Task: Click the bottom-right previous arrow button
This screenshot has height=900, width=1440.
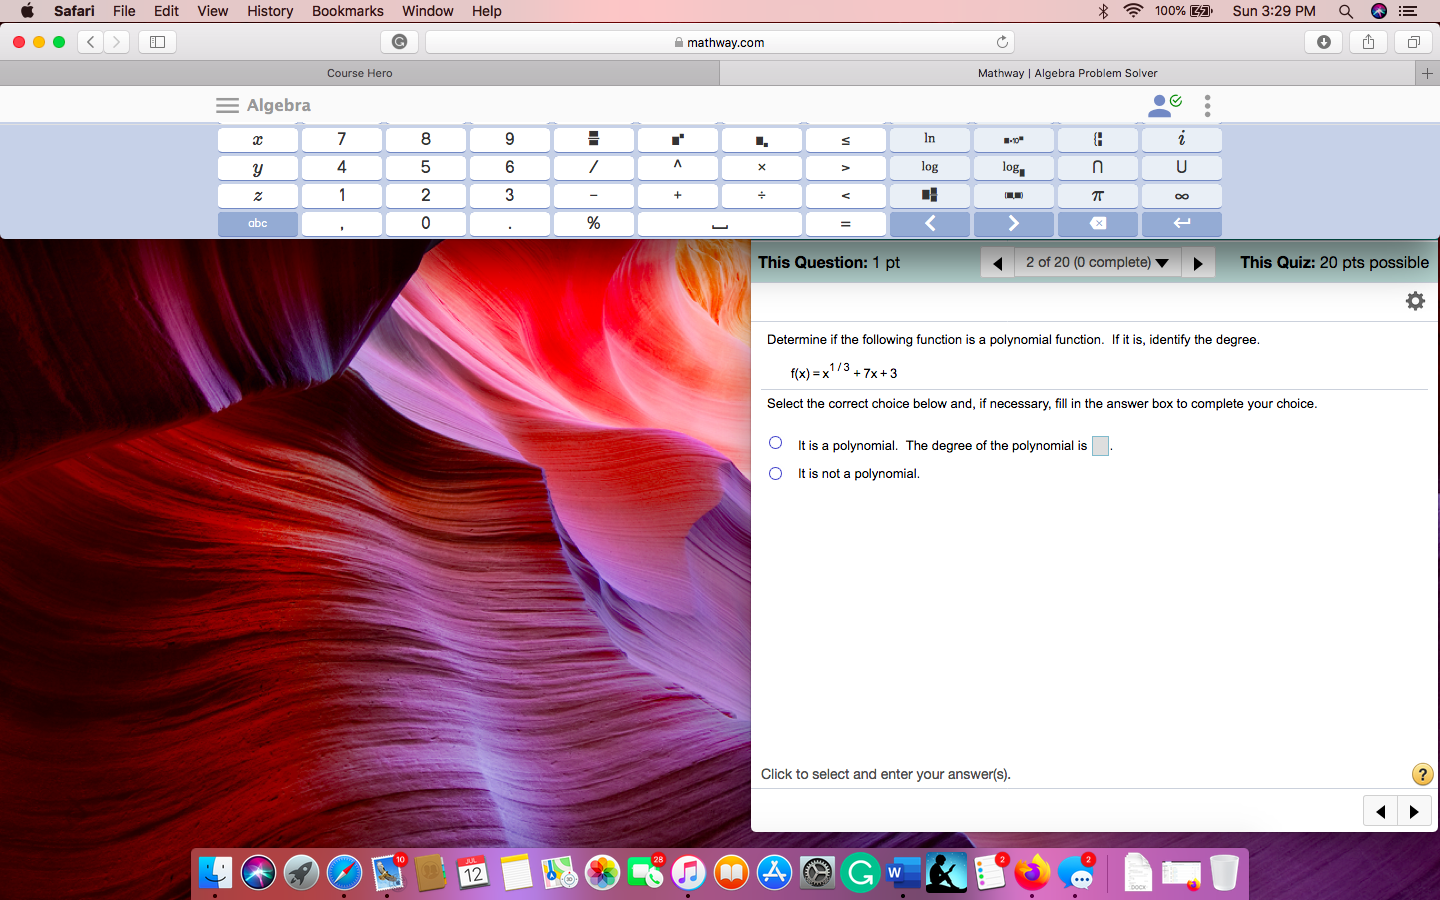Action: pyautogui.click(x=1381, y=811)
